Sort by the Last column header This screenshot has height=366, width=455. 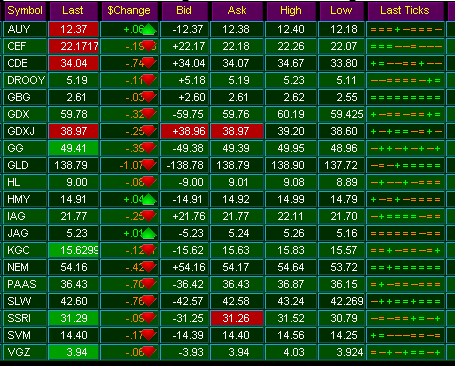click(74, 11)
